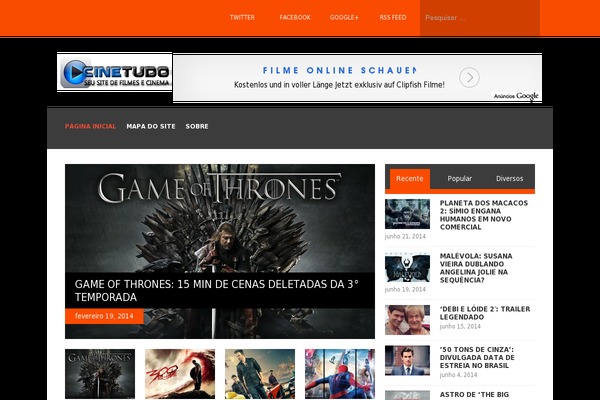Open Malévola Susana Vieira article title
Screen dimensions: 600x400
(476, 268)
